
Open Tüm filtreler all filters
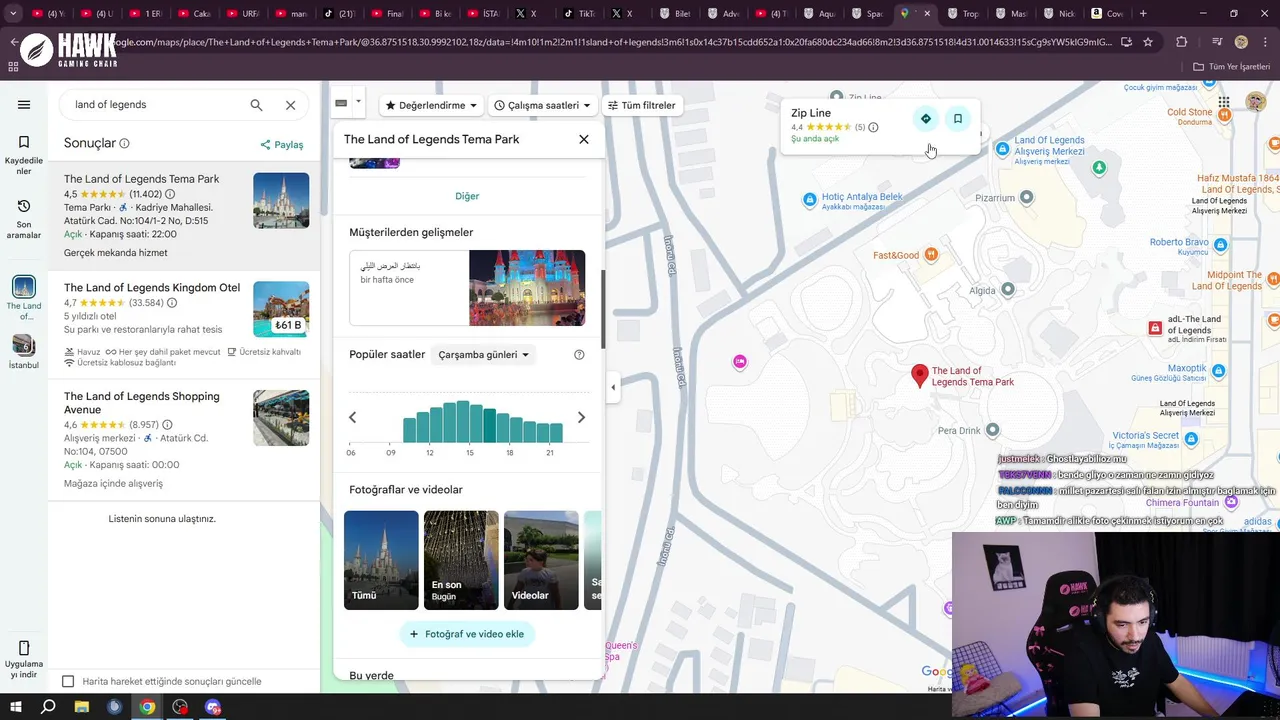642,105
